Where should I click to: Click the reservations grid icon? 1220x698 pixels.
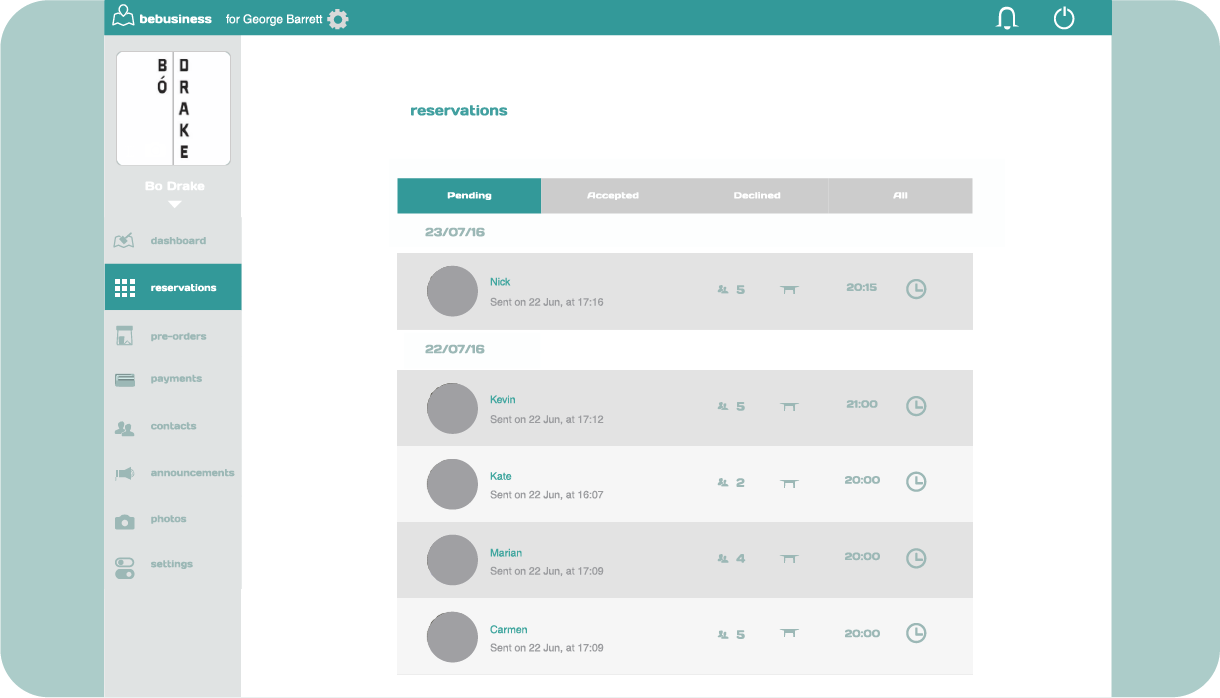pos(125,288)
